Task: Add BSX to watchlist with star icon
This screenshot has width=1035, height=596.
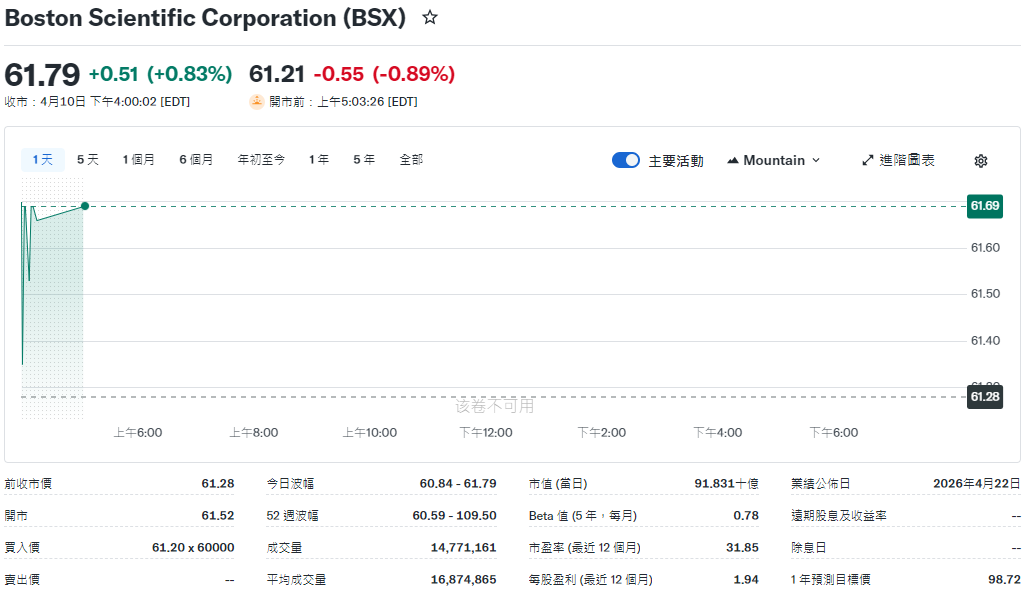Action: (x=430, y=18)
